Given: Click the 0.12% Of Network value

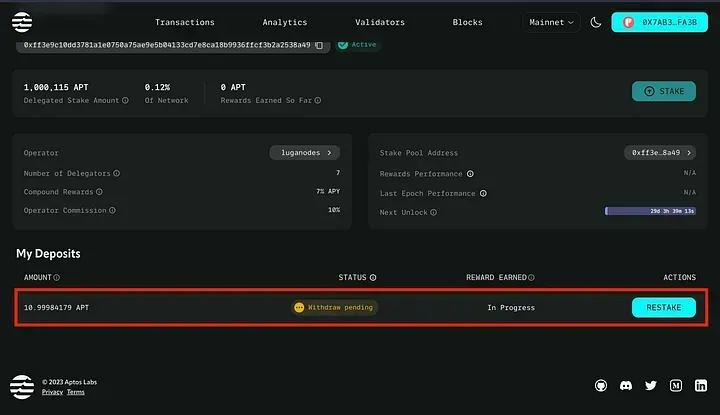Looking at the screenshot, I should [157, 87].
